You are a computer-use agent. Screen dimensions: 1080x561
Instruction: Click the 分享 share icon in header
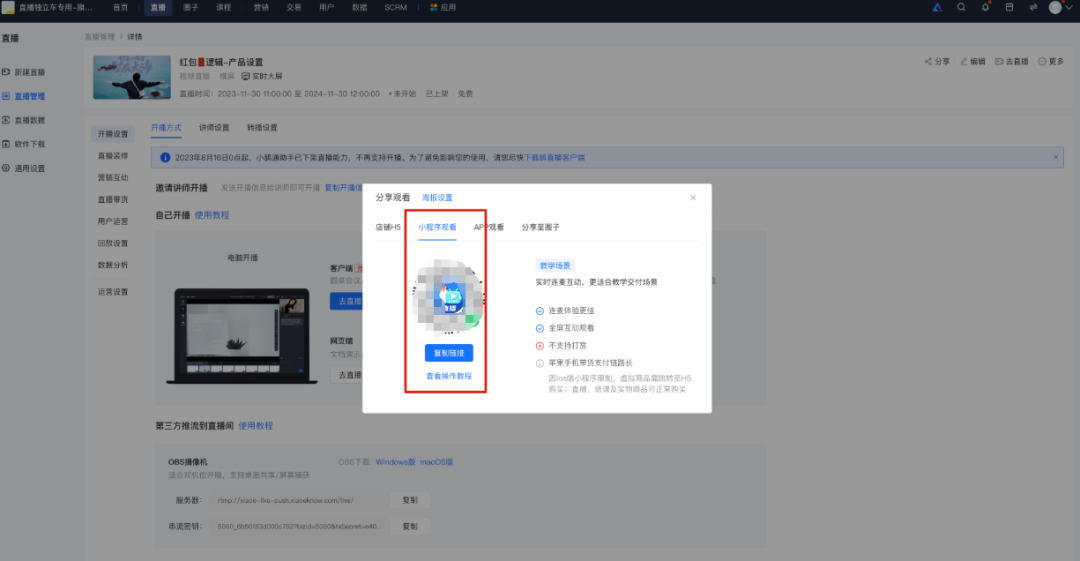click(928, 61)
